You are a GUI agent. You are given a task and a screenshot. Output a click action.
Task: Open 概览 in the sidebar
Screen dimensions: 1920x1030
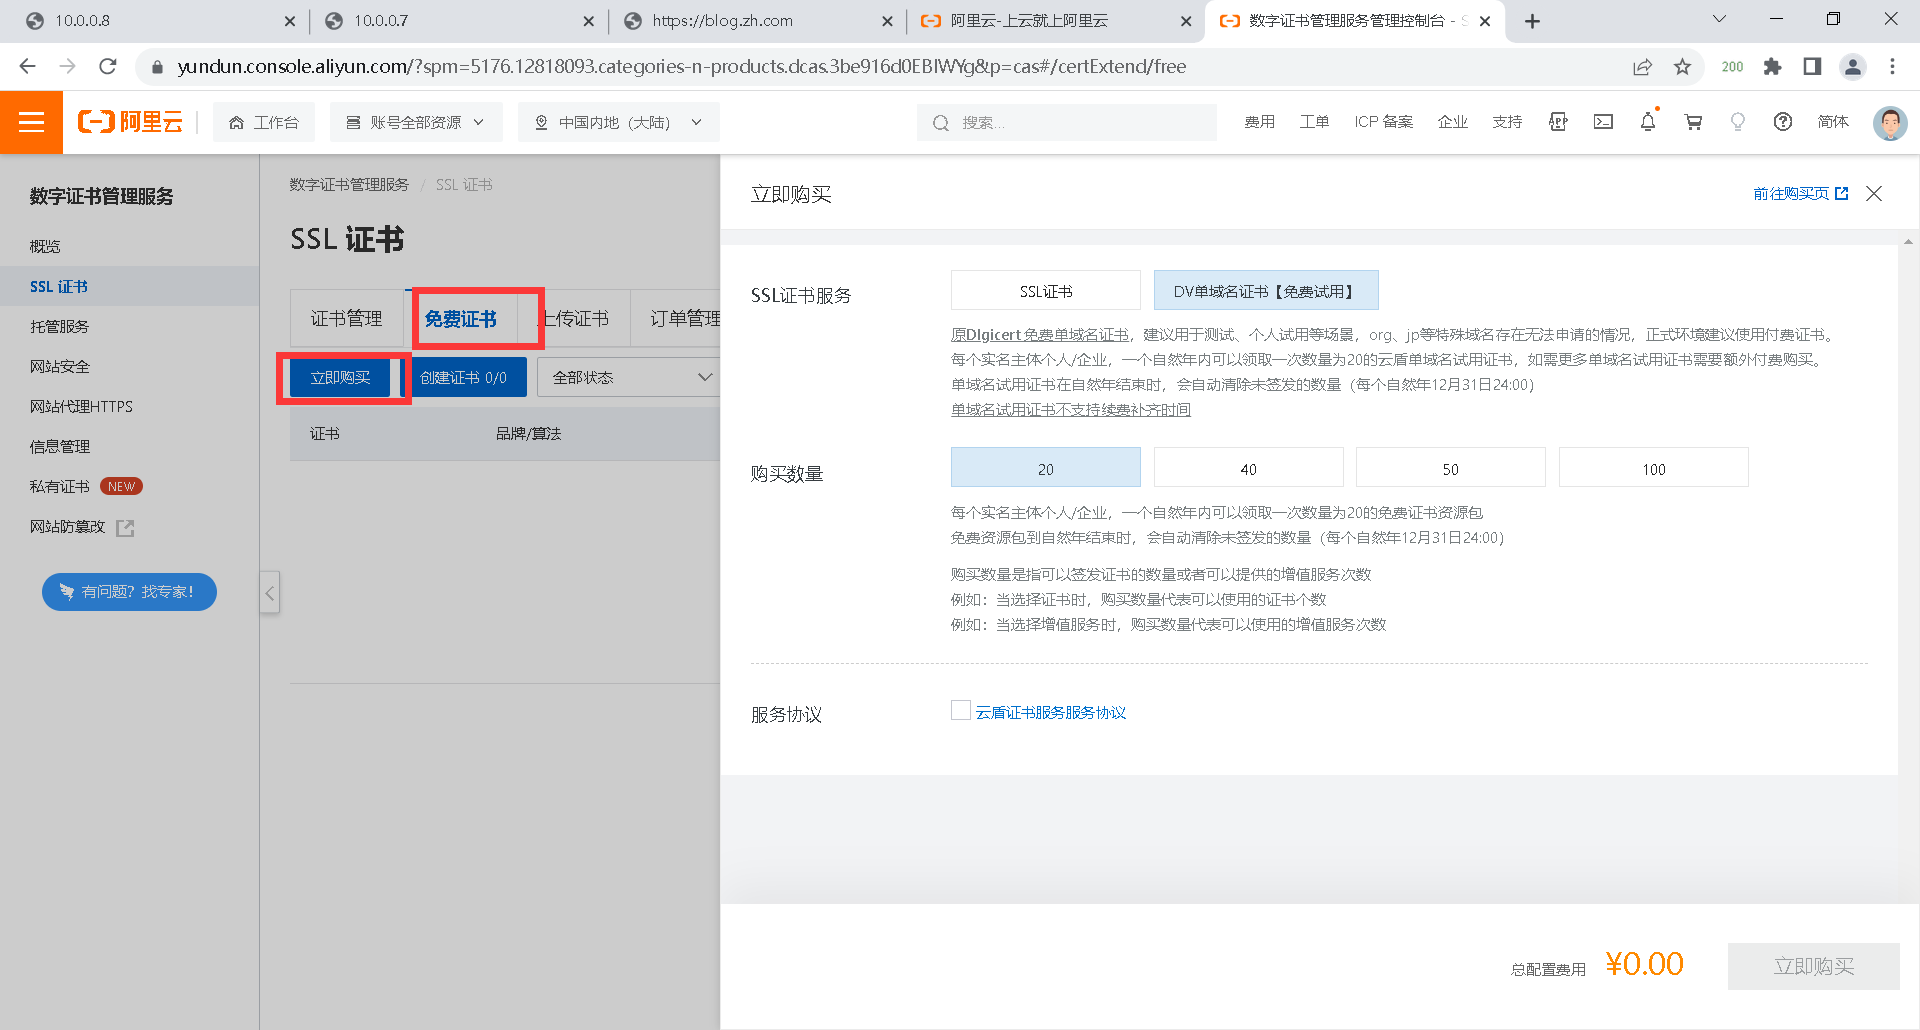click(45, 246)
